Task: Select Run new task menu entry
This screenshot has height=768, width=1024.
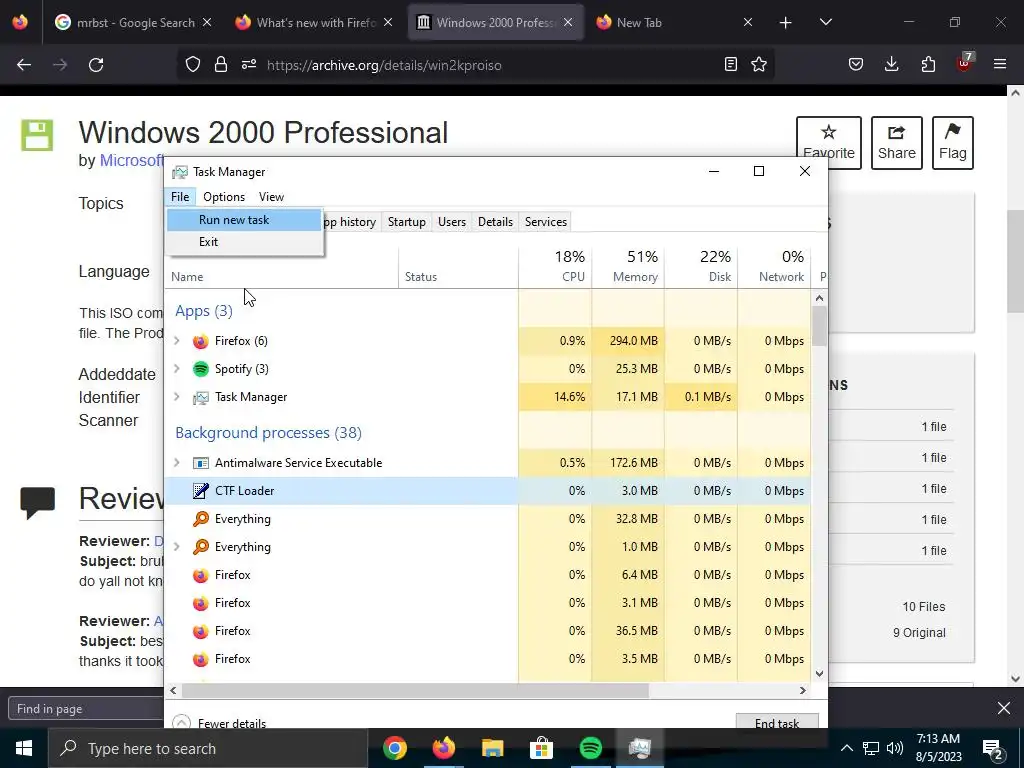Action: click(244, 220)
